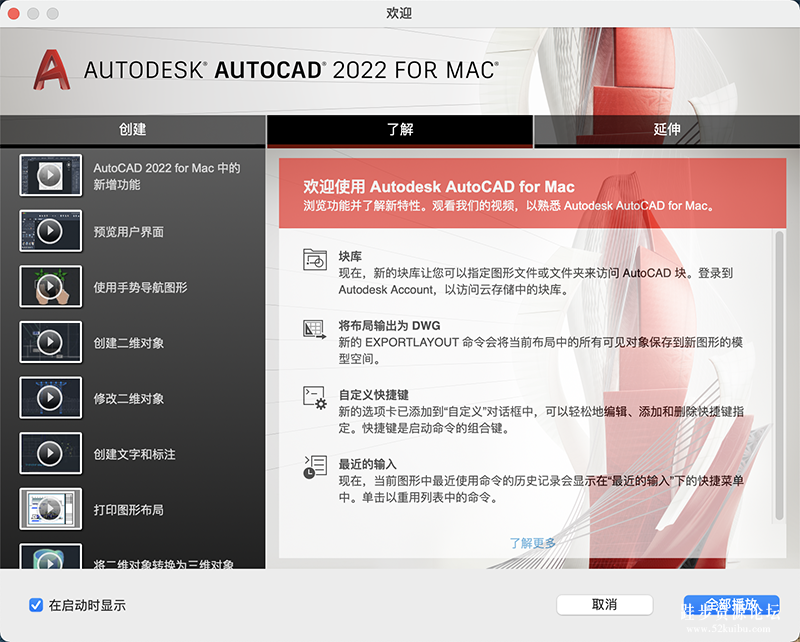Select the 创建二维对象 list label
The height and width of the screenshot is (642, 800).
[x=129, y=343]
